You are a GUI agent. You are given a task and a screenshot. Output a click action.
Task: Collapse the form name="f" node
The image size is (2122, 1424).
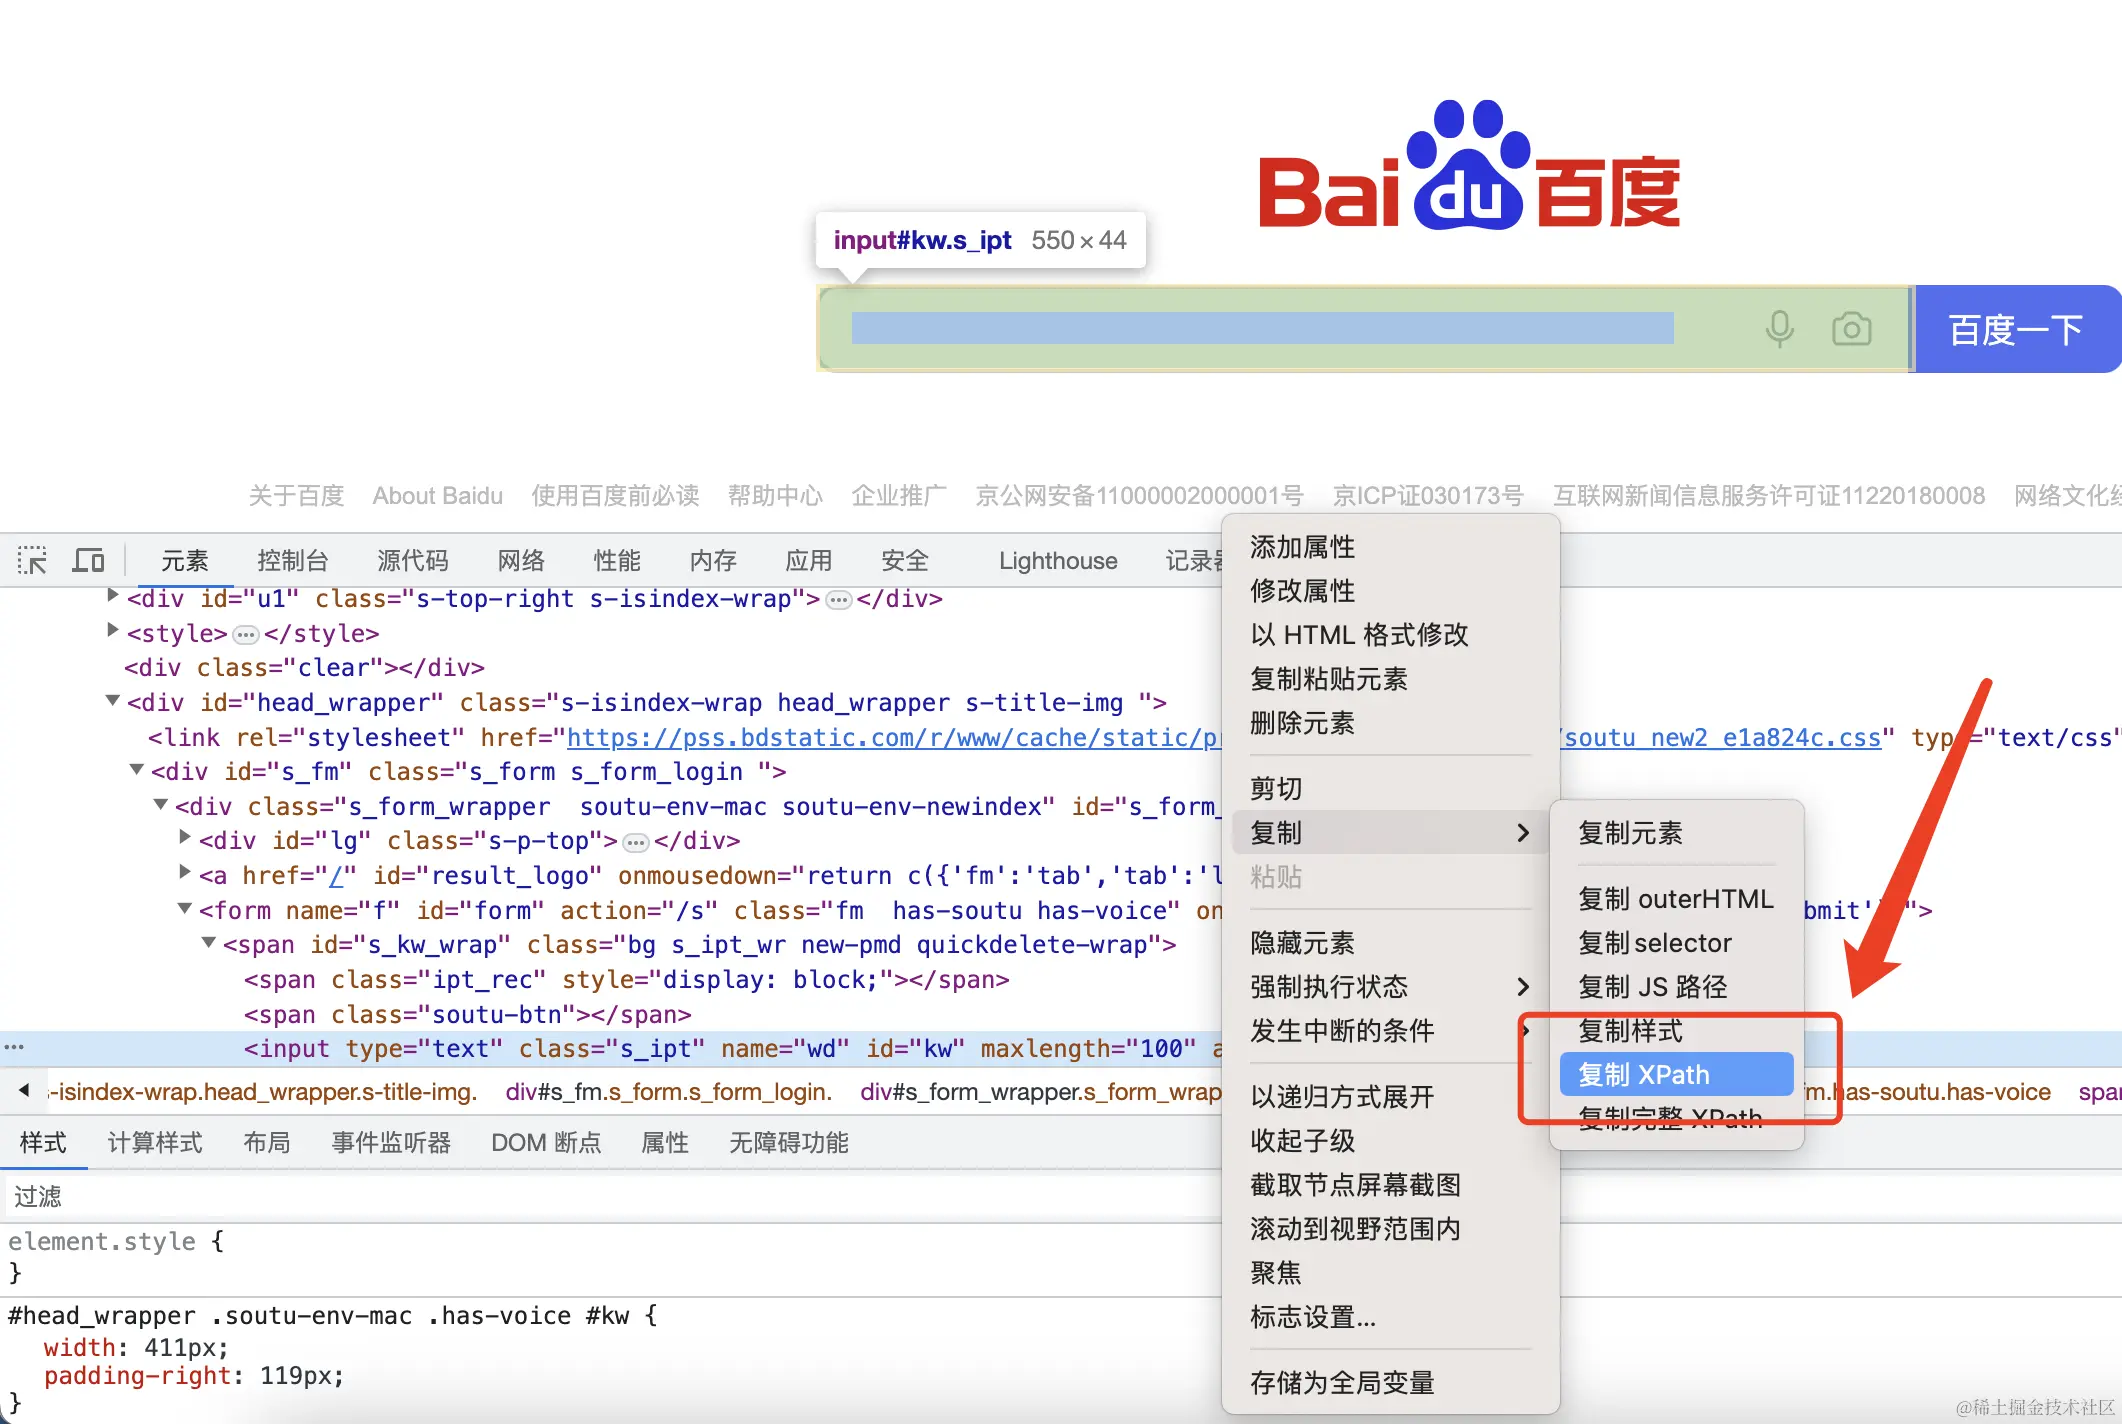click(185, 908)
